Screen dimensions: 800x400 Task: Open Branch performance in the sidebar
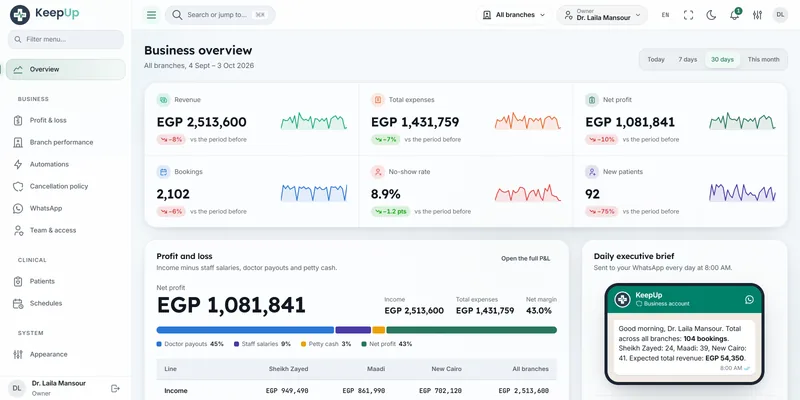point(66,142)
